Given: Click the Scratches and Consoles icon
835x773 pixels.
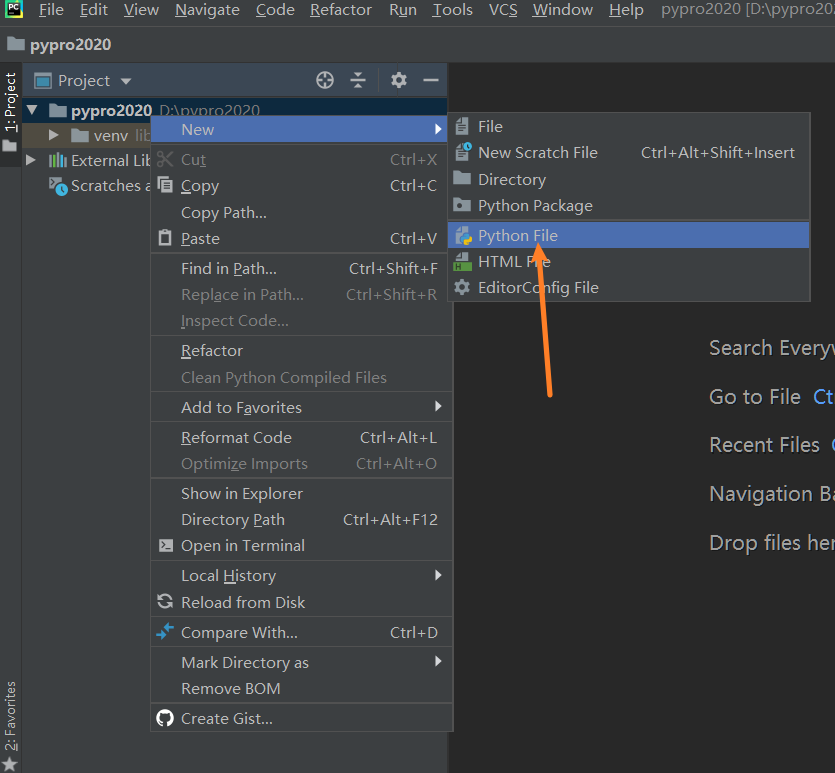Looking at the screenshot, I should tap(58, 186).
